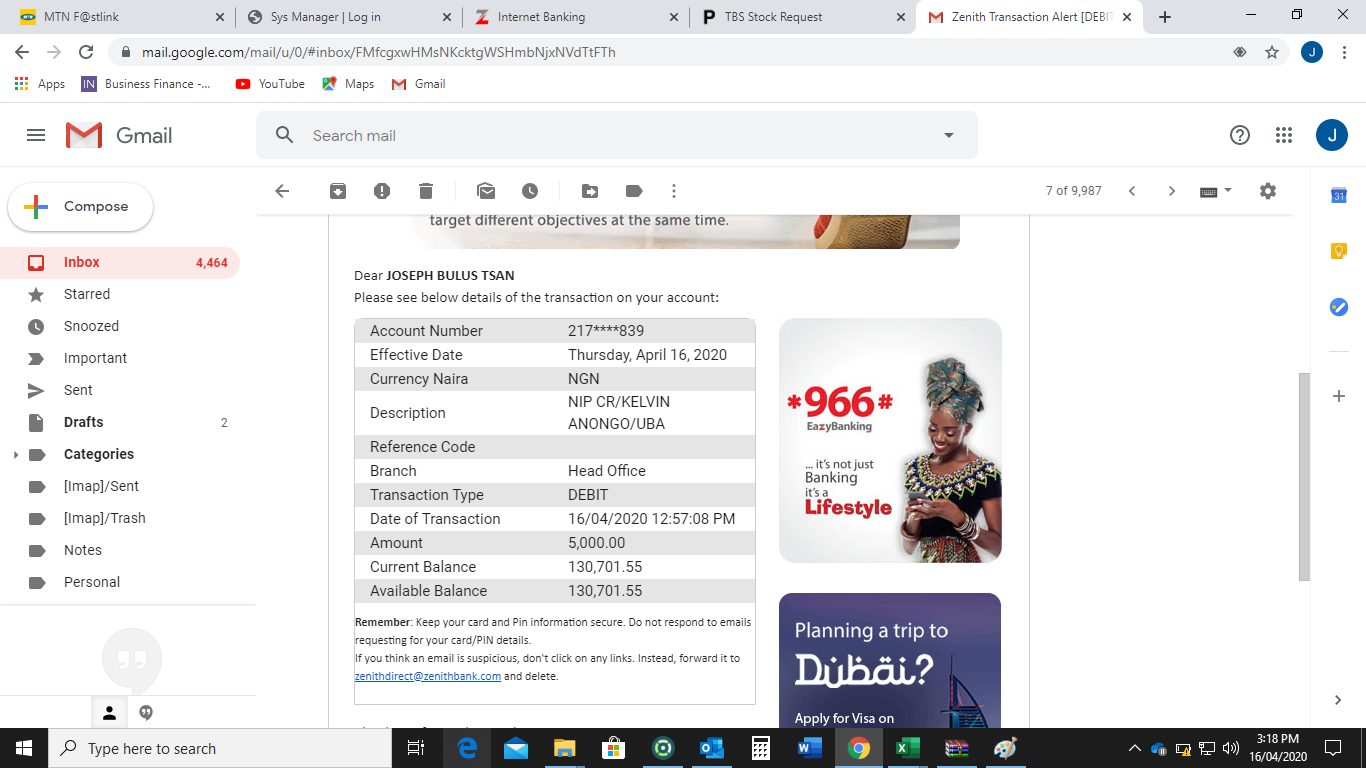
Task: Open Google Keep side panel
Action: [x=1339, y=251]
